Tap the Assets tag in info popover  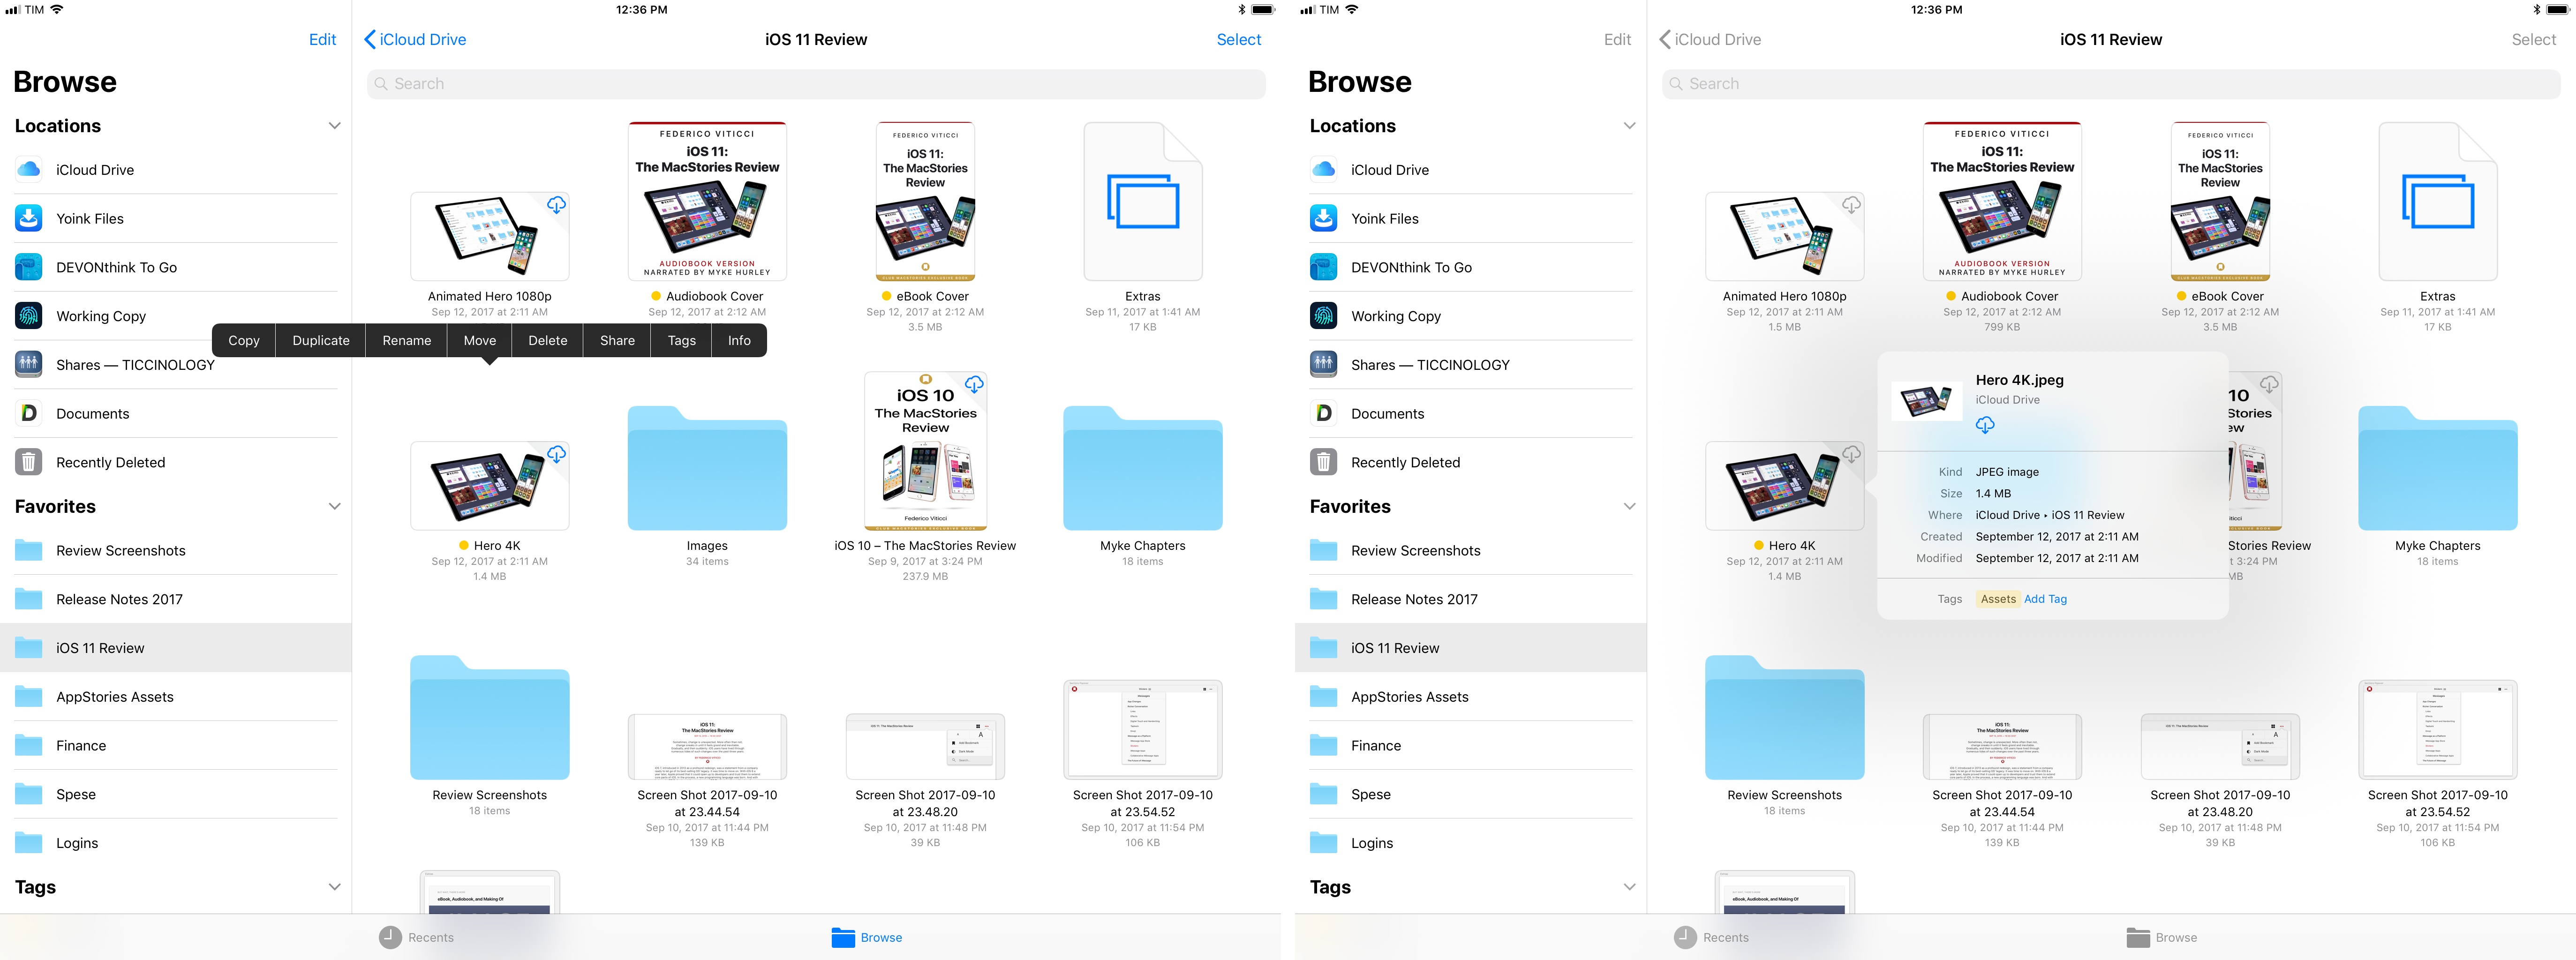click(1998, 599)
